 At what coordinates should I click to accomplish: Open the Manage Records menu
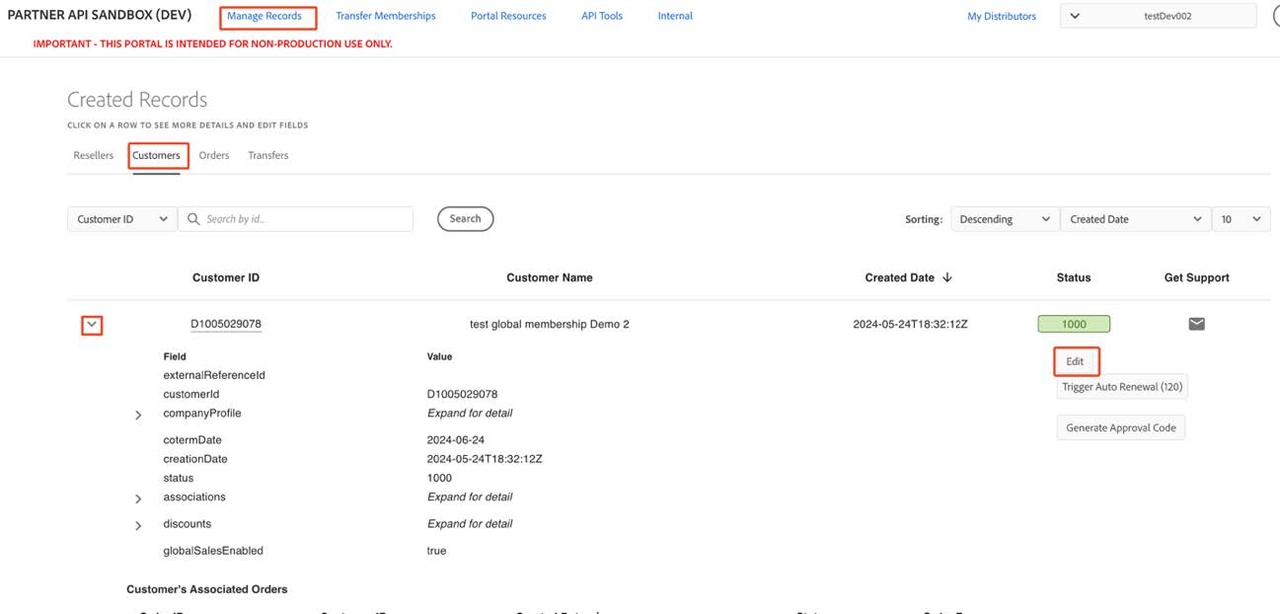coord(265,17)
